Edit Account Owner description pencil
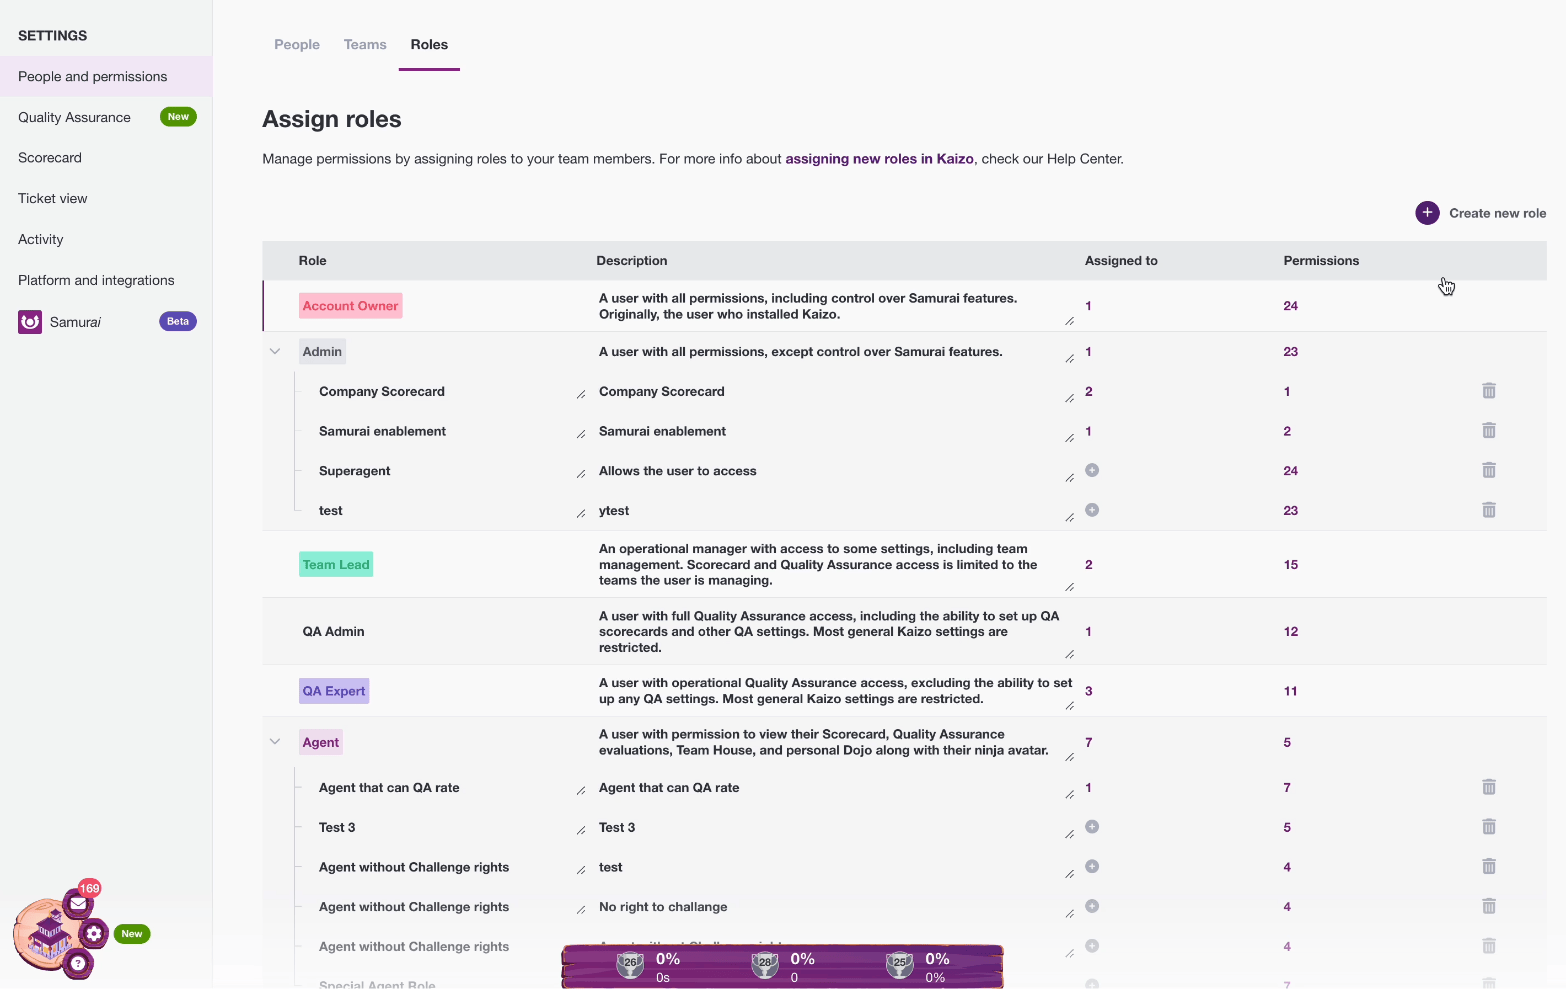Screen dimensions: 1566x990 (1070, 321)
